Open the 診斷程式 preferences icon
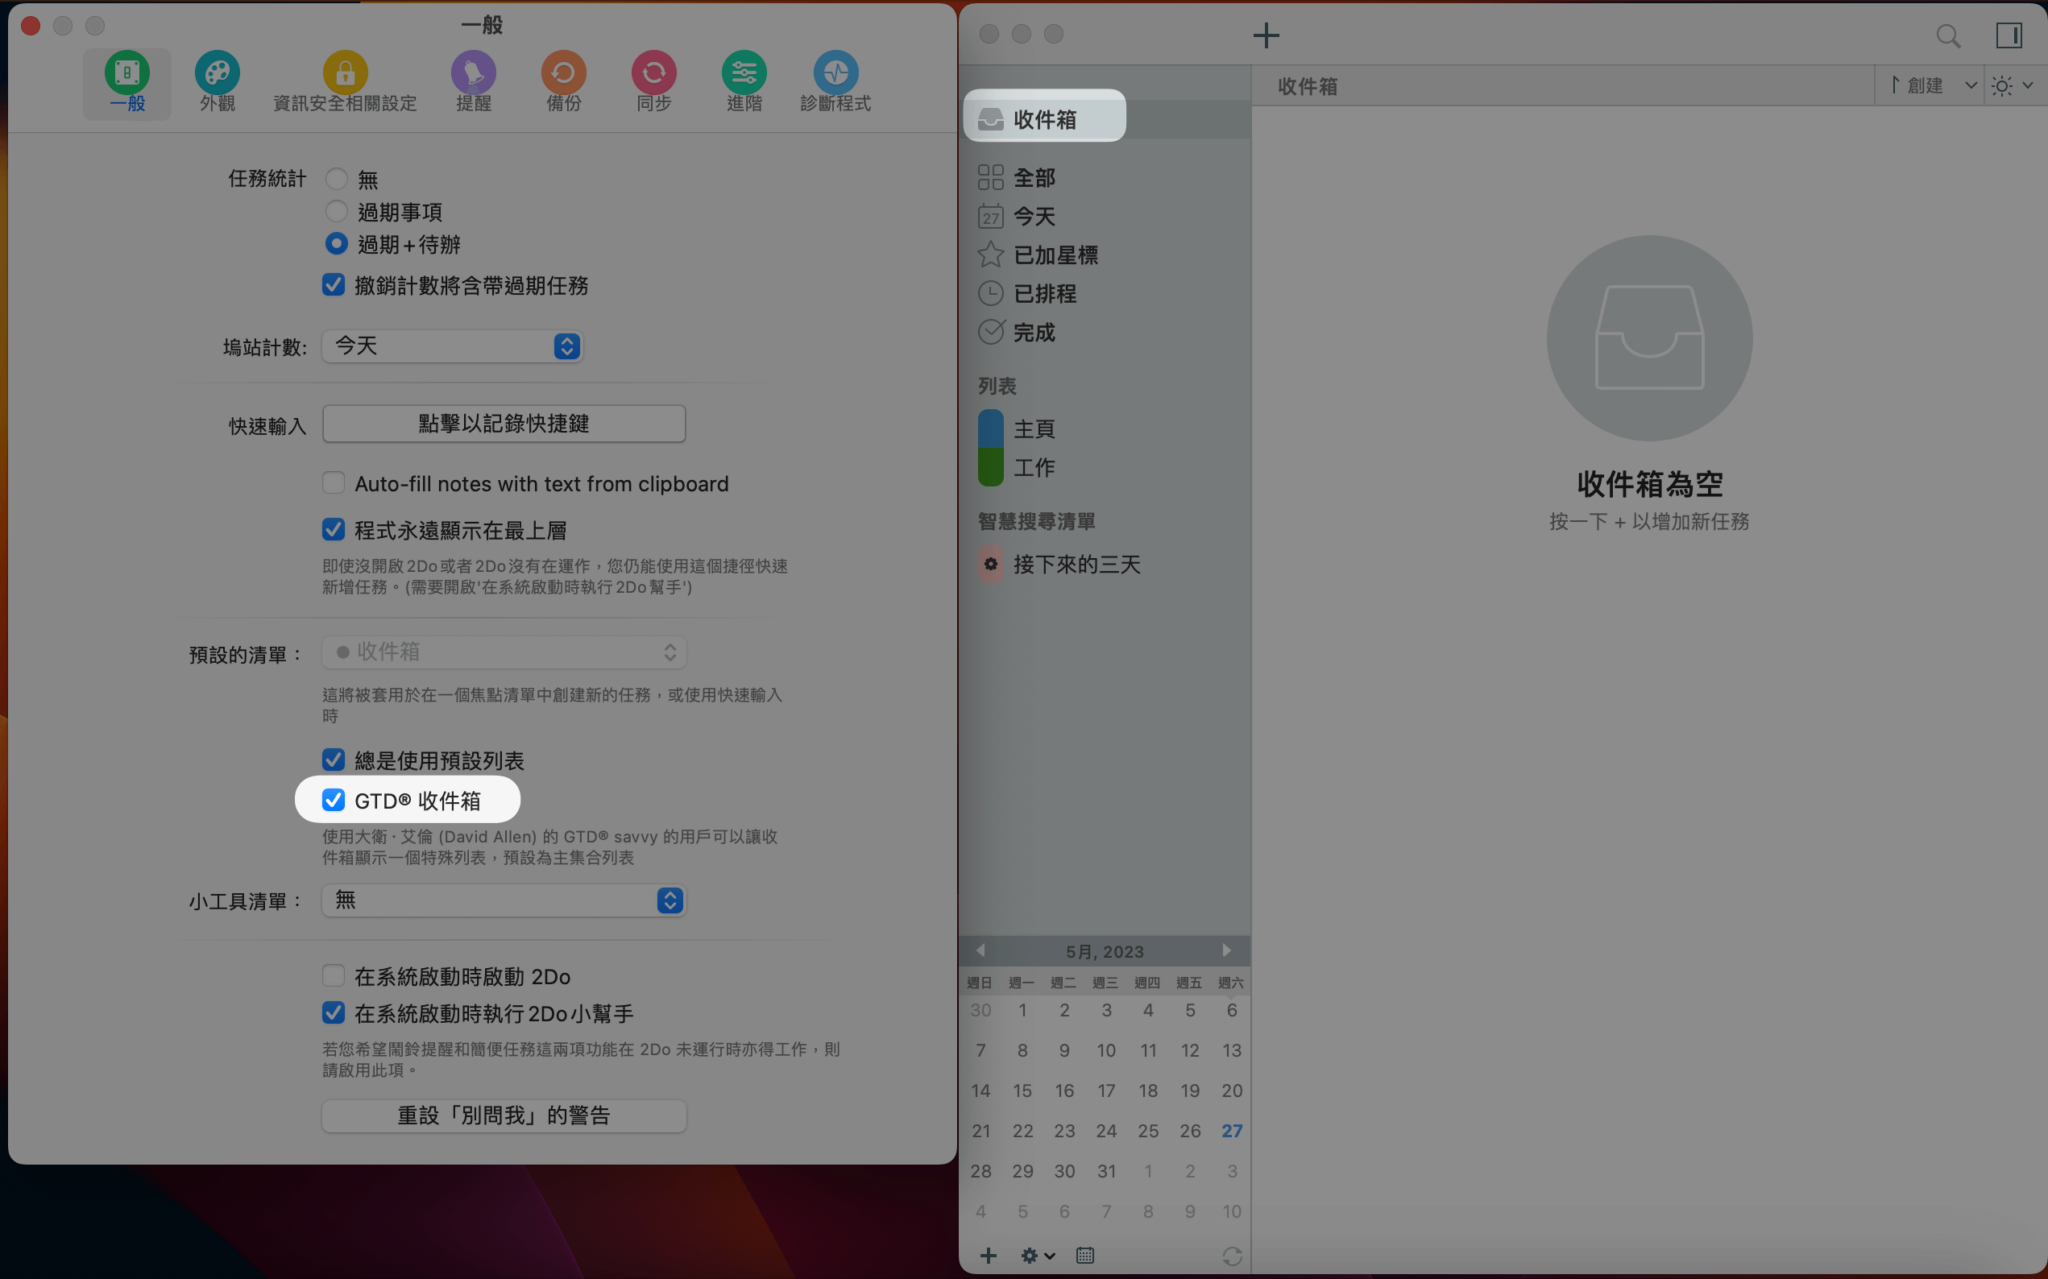The height and width of the screenshot is (1279, 2048). point(837,71)
